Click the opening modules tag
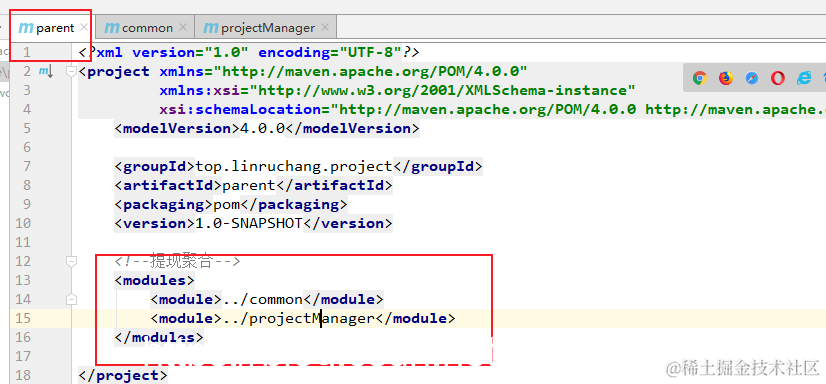The width and height of the screenshot is (826, 384). (x=155, y=280)
